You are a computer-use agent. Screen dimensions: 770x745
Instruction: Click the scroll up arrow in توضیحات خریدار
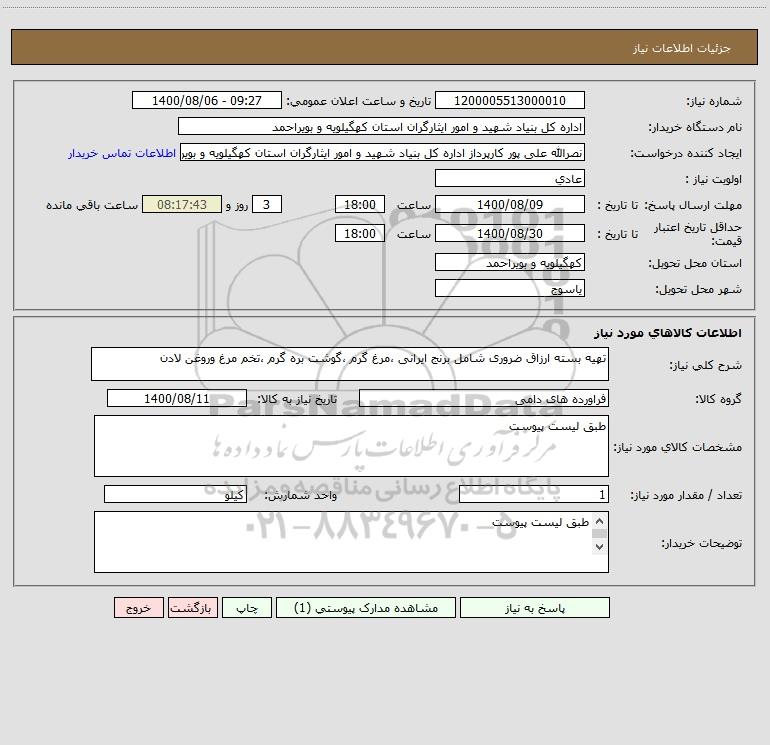tap(599, 521)
